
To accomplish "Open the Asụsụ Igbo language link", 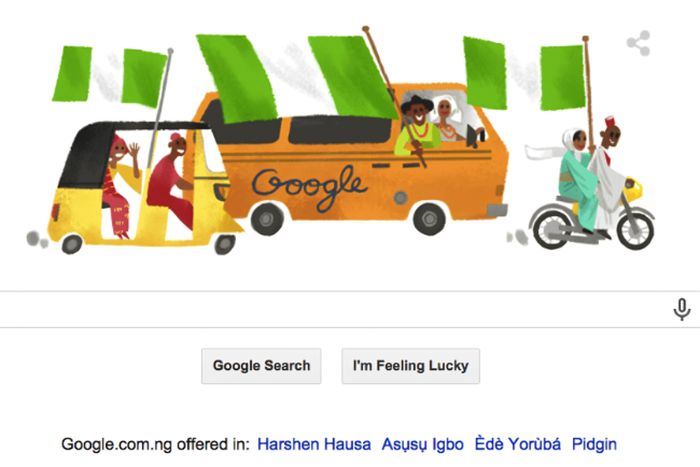I will (422, 444).
